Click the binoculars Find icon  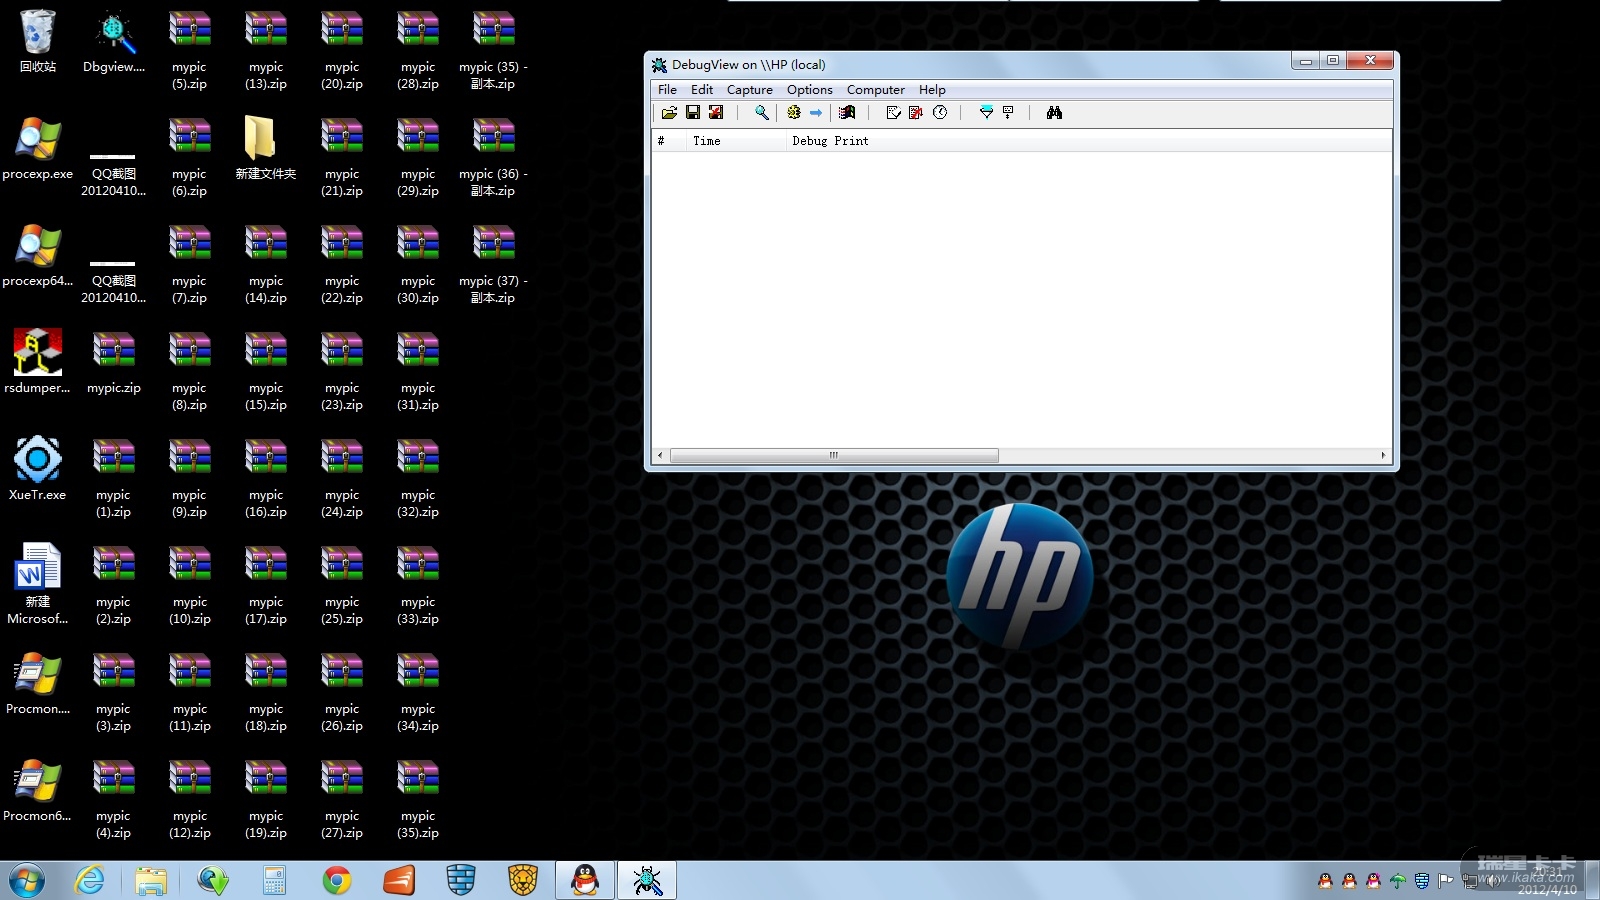1054,113
